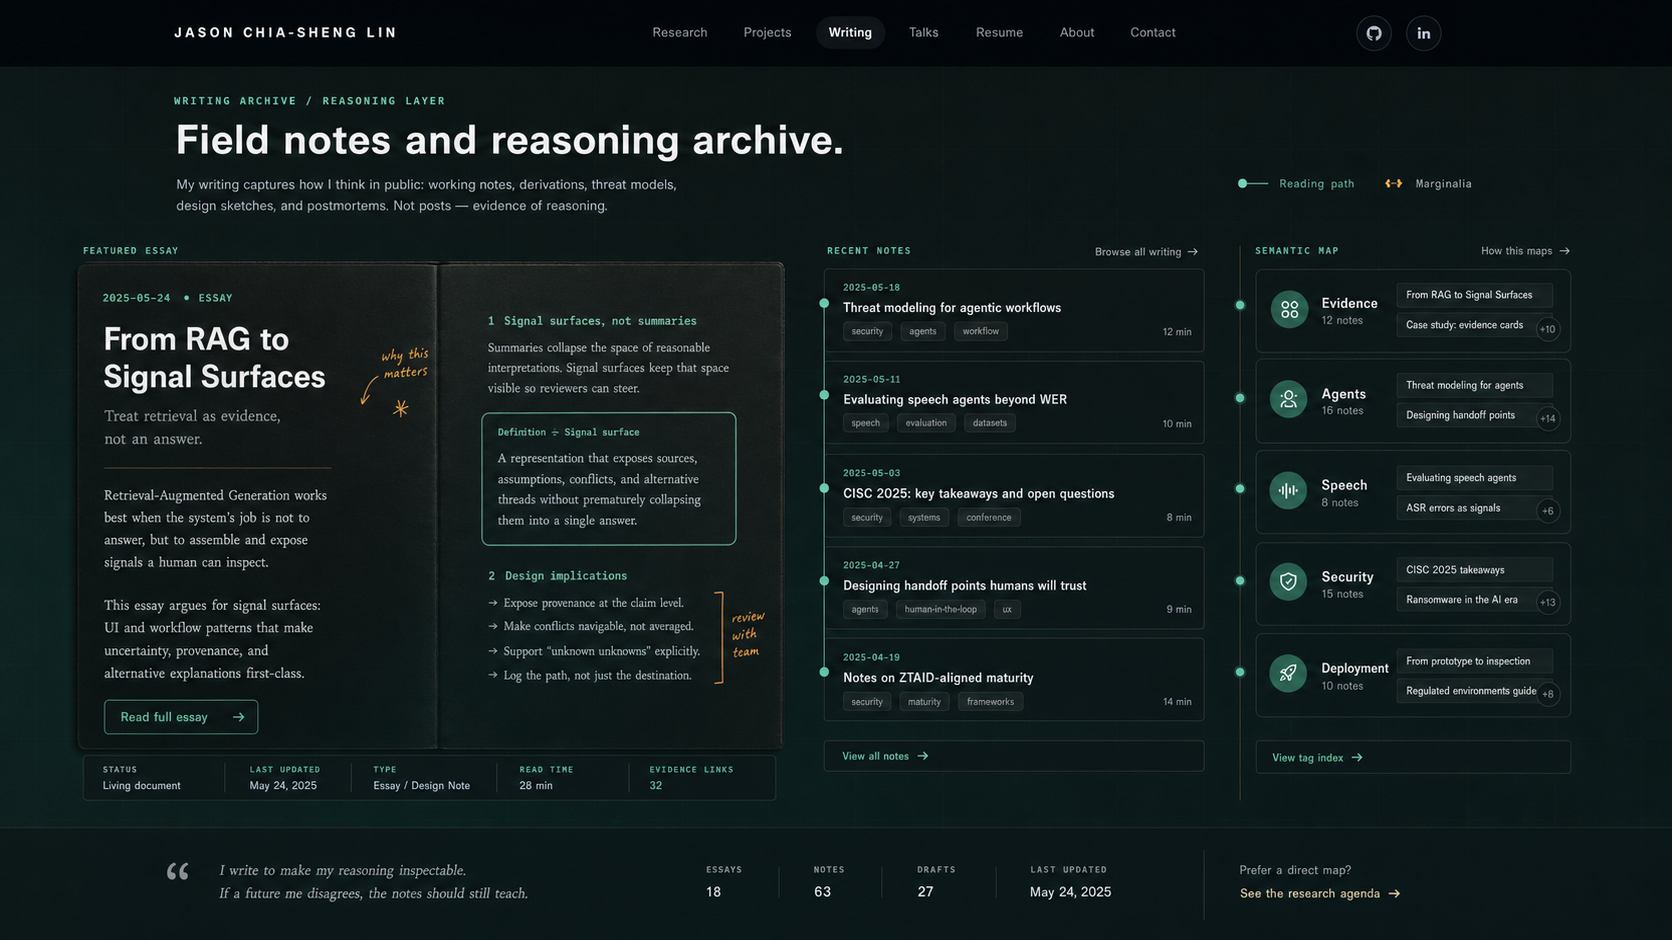Select the Writing nav tab
Viewport: 1672px width, 940px height.
click(850, 33)
